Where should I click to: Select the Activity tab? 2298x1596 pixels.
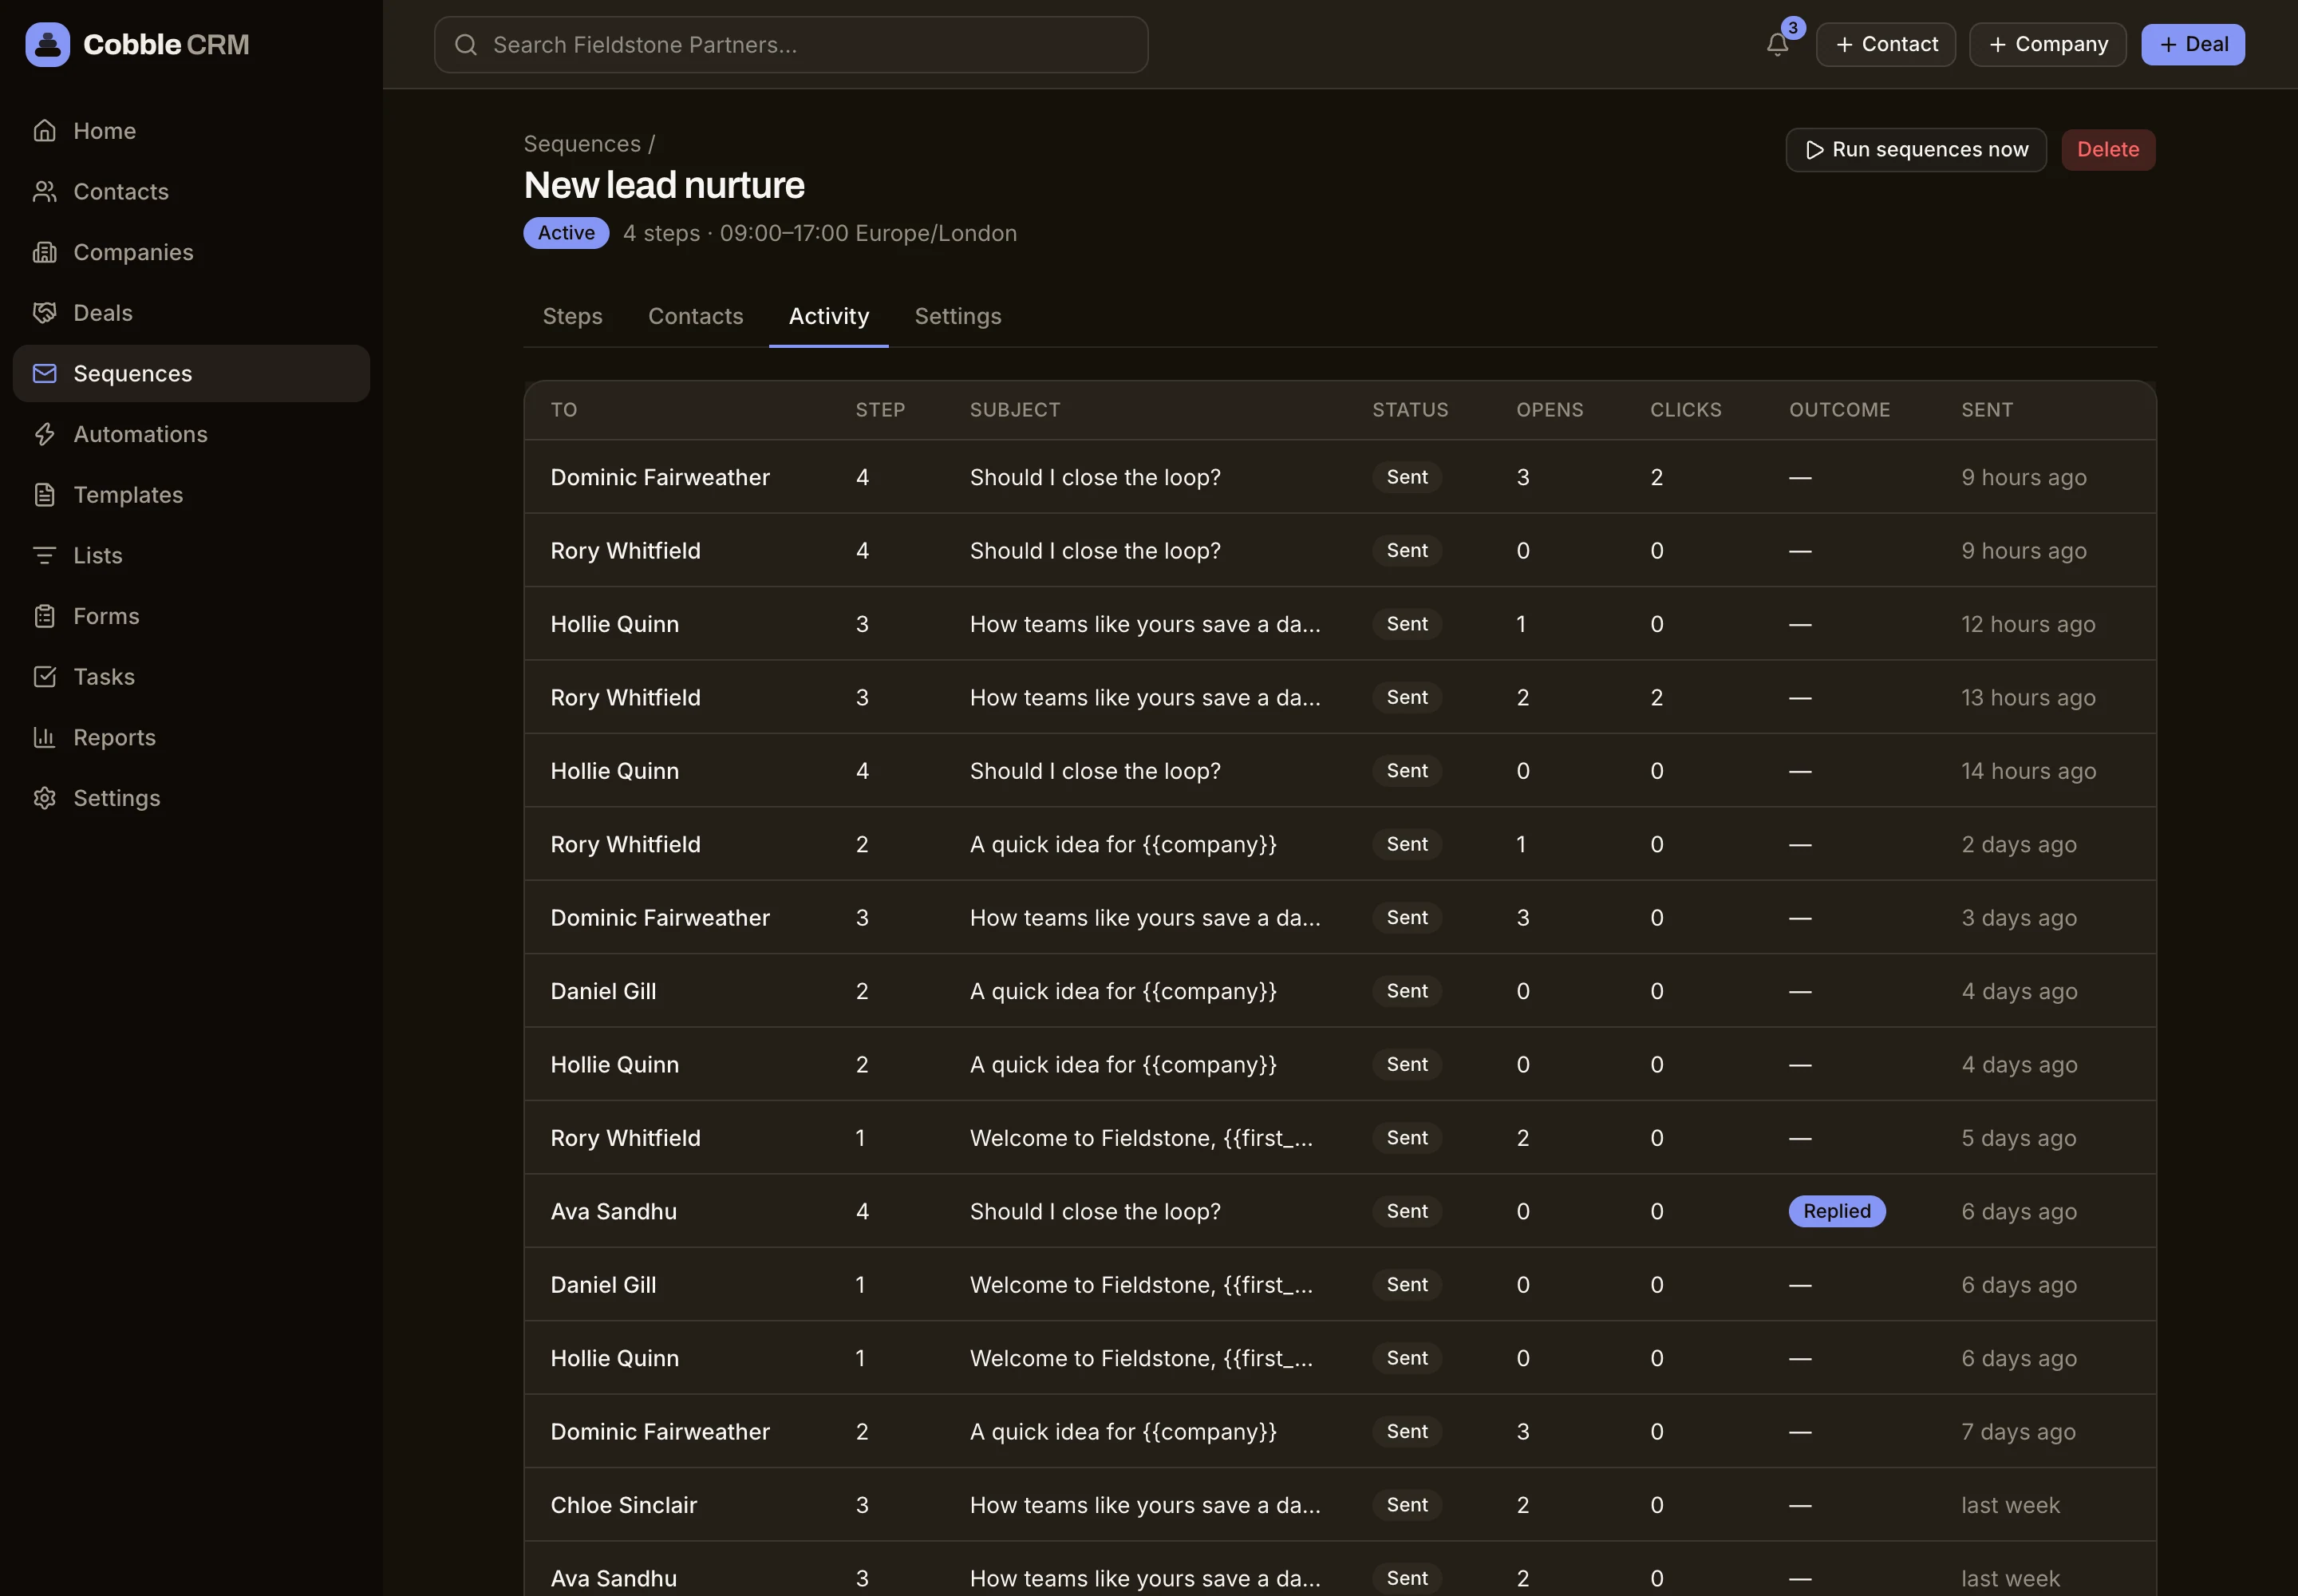(x=828, y=316)
